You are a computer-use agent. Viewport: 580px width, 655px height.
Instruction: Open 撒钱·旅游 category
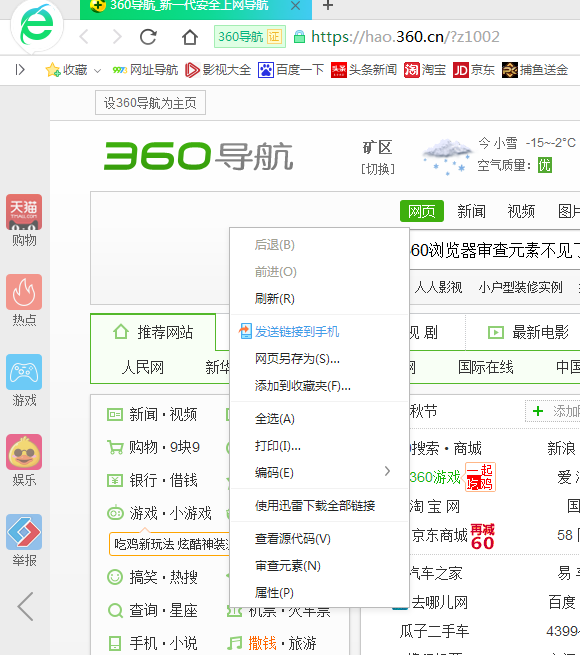(272, 643)
